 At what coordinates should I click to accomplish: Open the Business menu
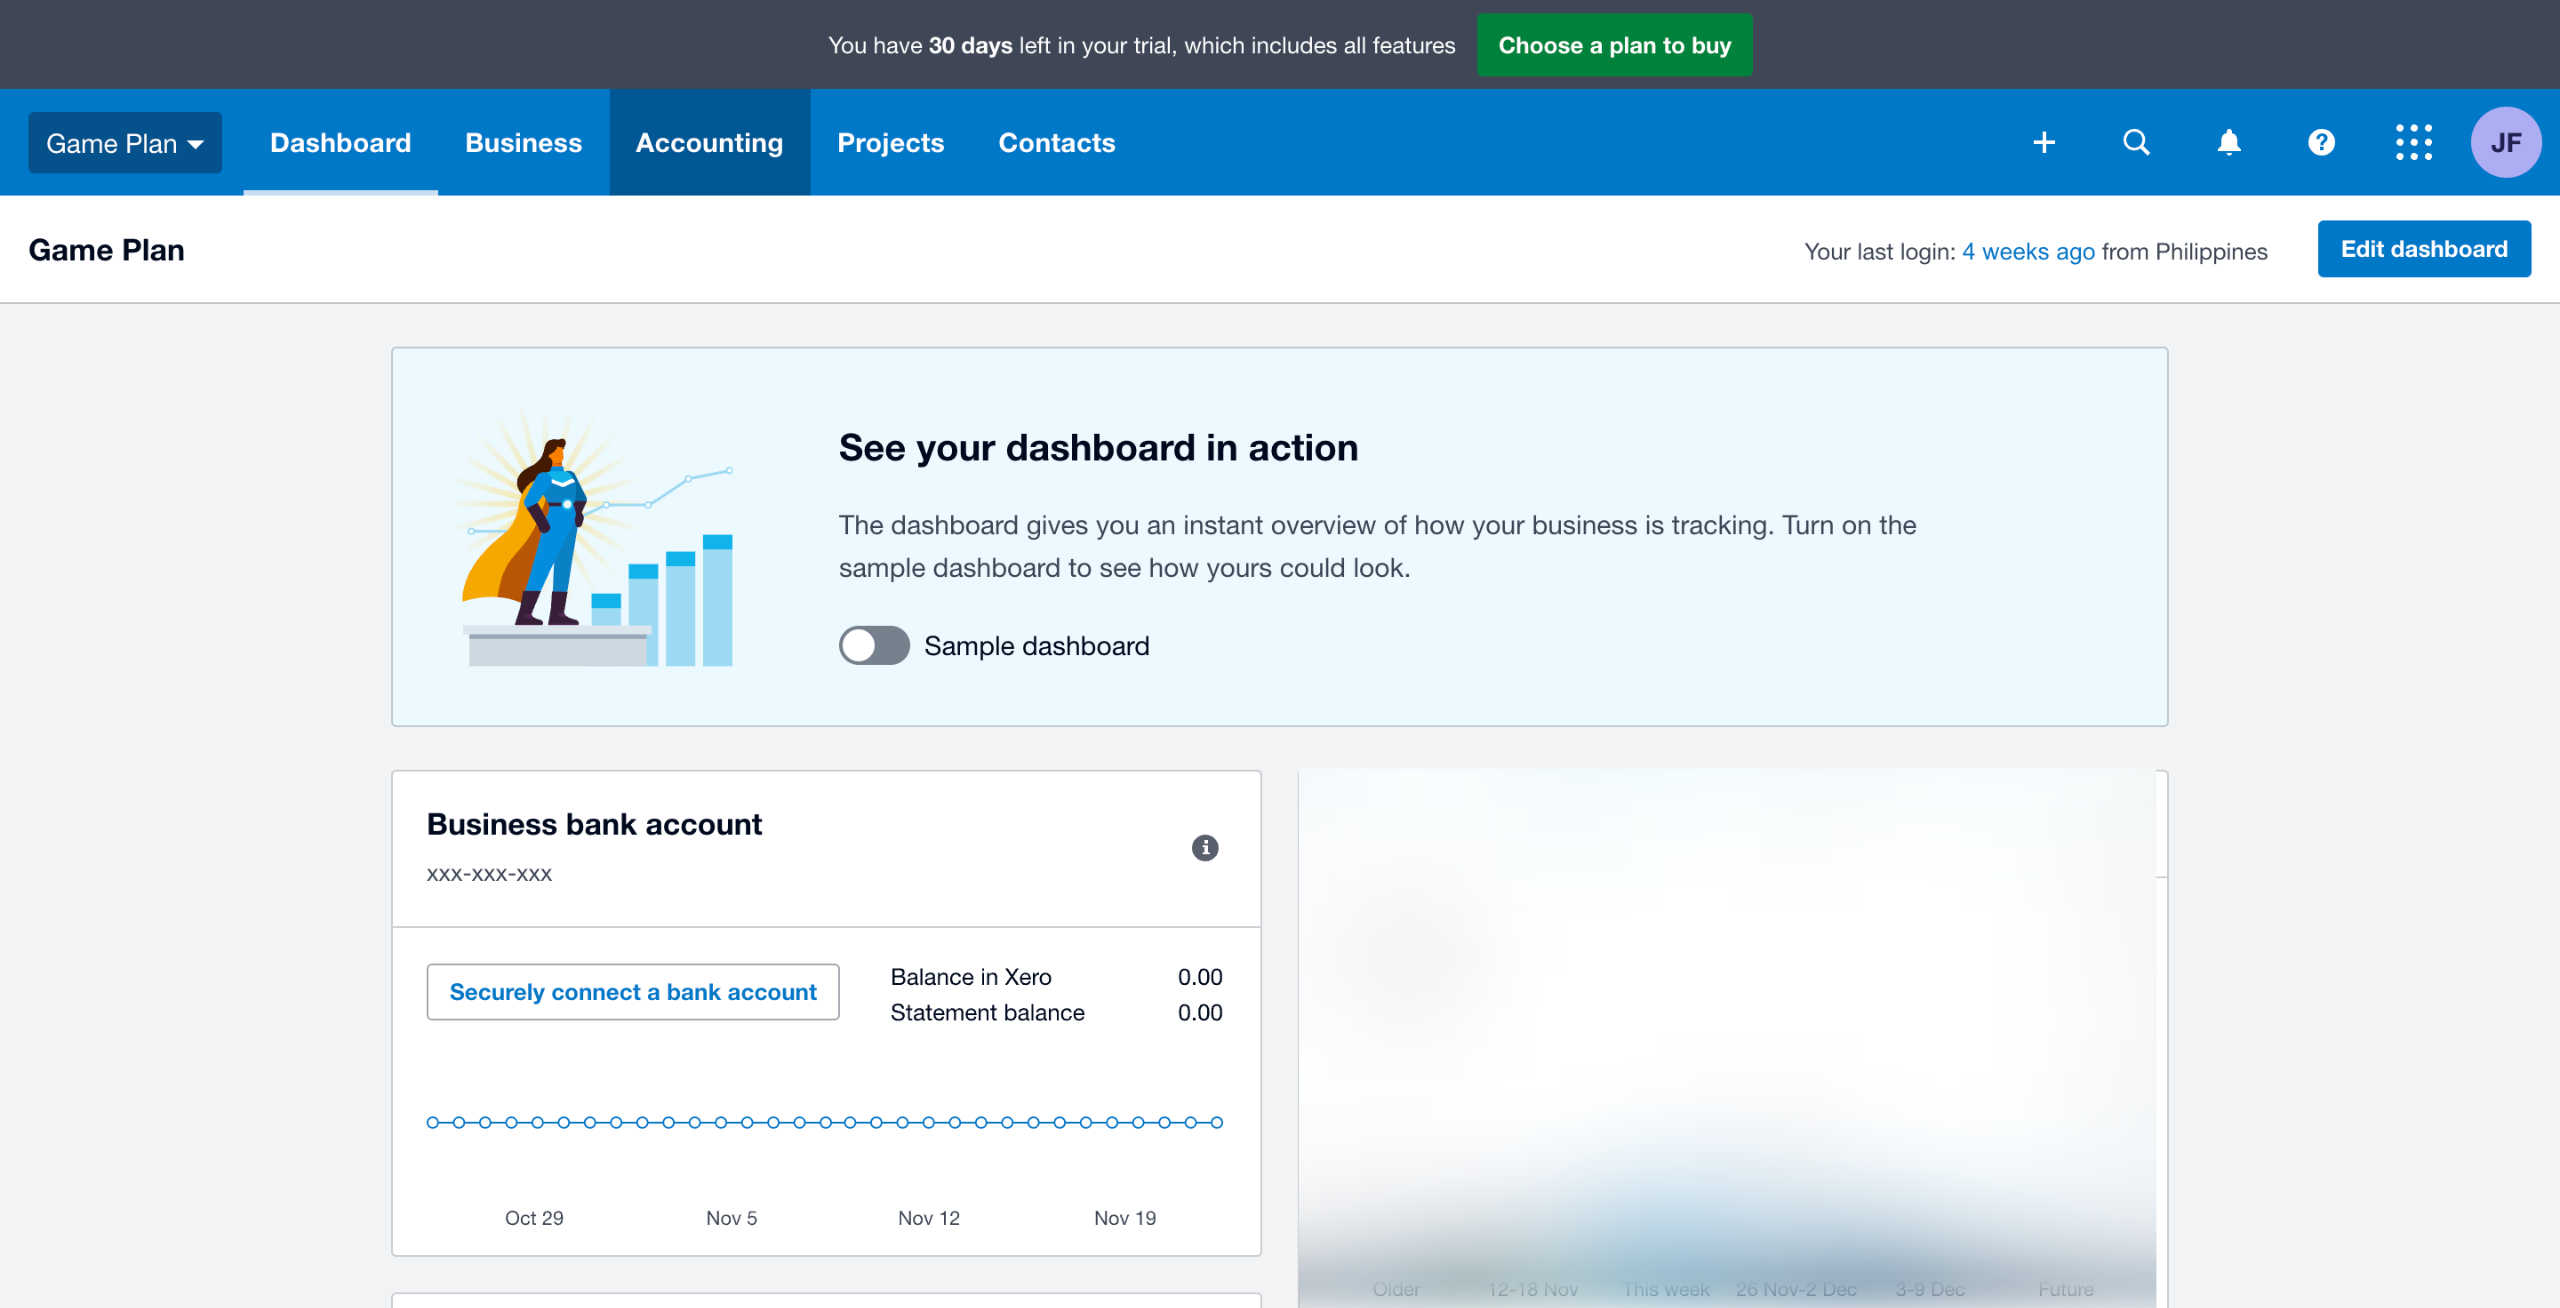point(523,143)
